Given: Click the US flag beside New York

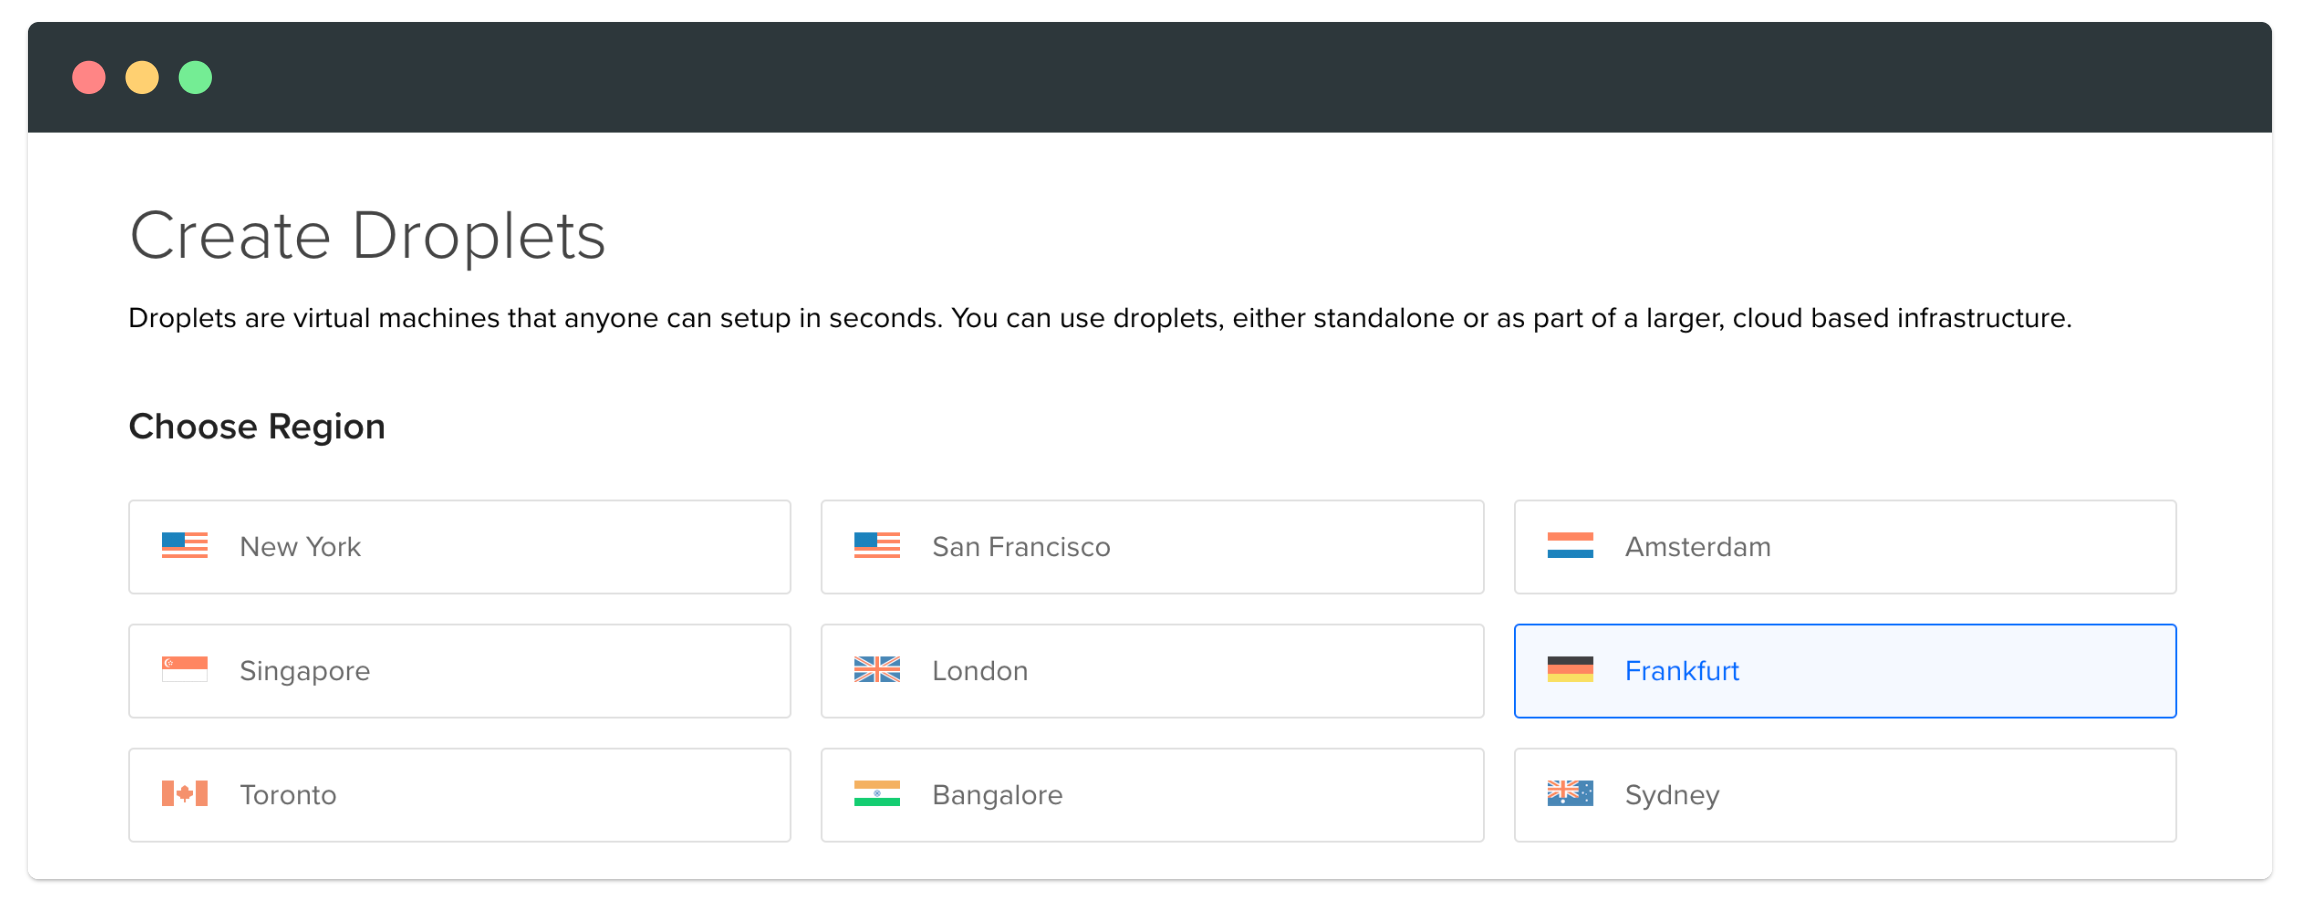Looking at the screenshot, I should coord(185,546).
